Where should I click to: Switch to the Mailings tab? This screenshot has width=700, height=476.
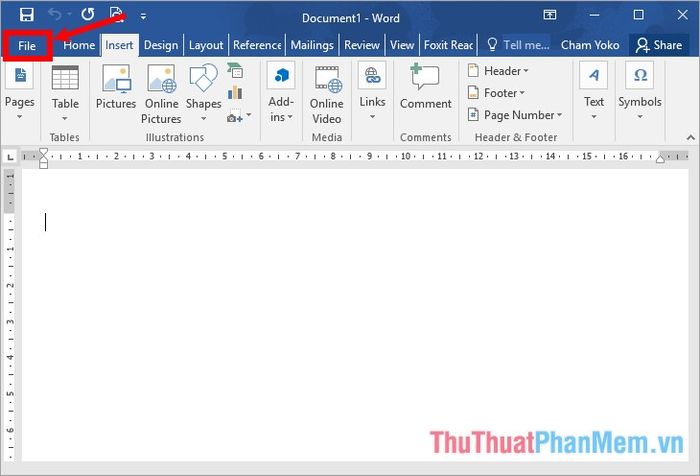pos(312,45)
